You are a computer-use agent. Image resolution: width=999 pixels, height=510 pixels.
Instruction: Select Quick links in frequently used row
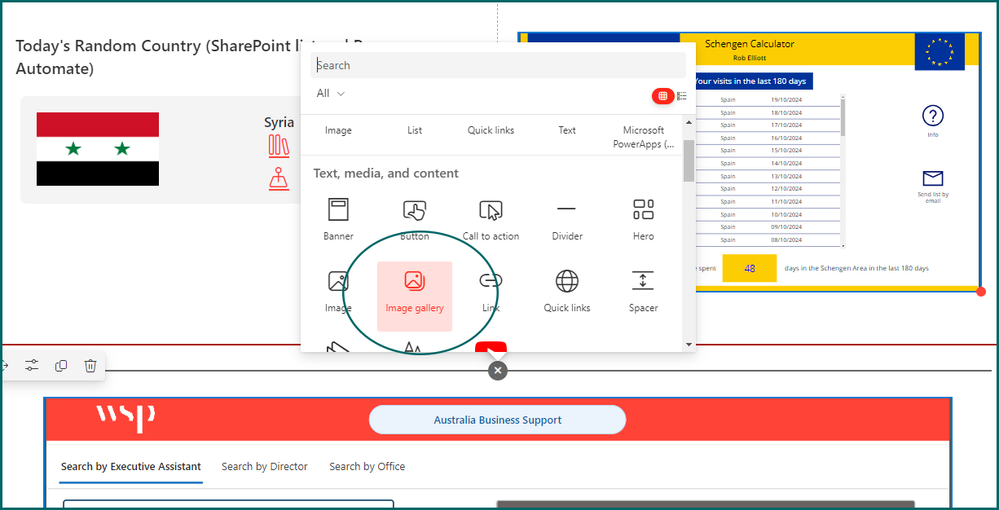coord(491,130)
